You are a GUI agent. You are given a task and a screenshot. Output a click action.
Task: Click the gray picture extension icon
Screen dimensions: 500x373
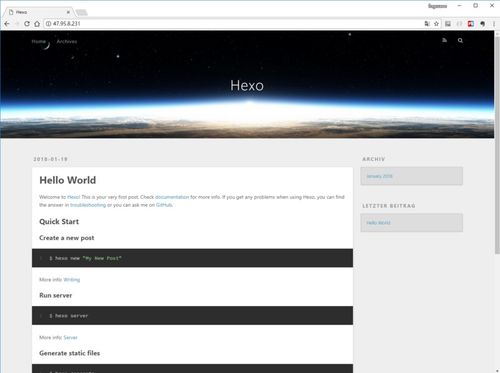click(448, 24)
